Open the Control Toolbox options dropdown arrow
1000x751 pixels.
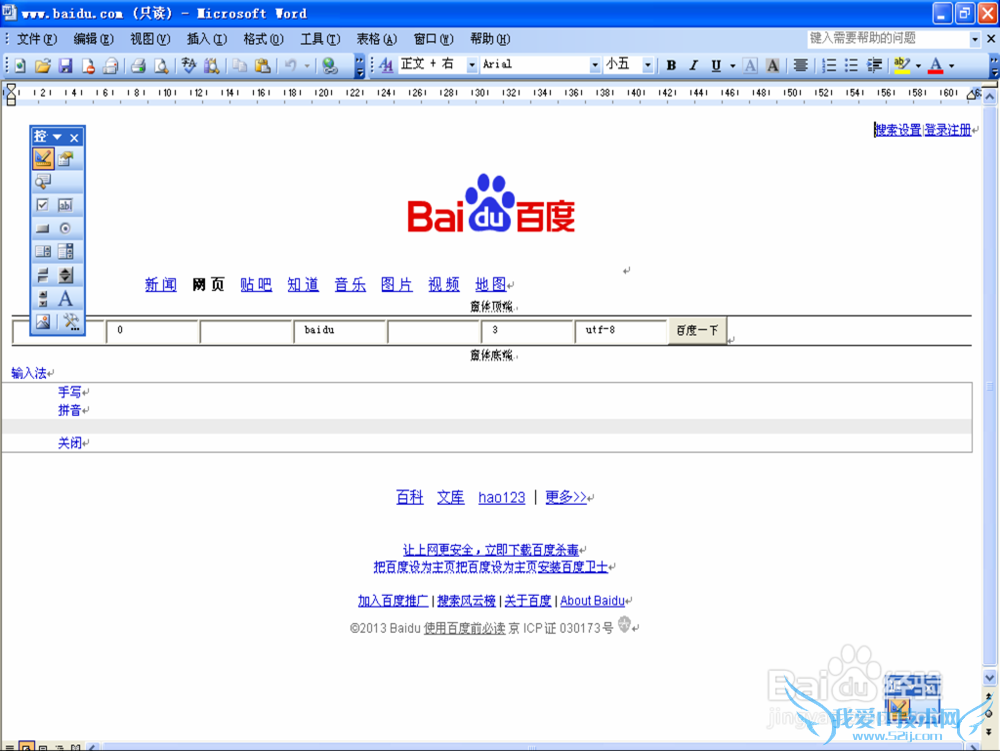[x=57, y=137]
